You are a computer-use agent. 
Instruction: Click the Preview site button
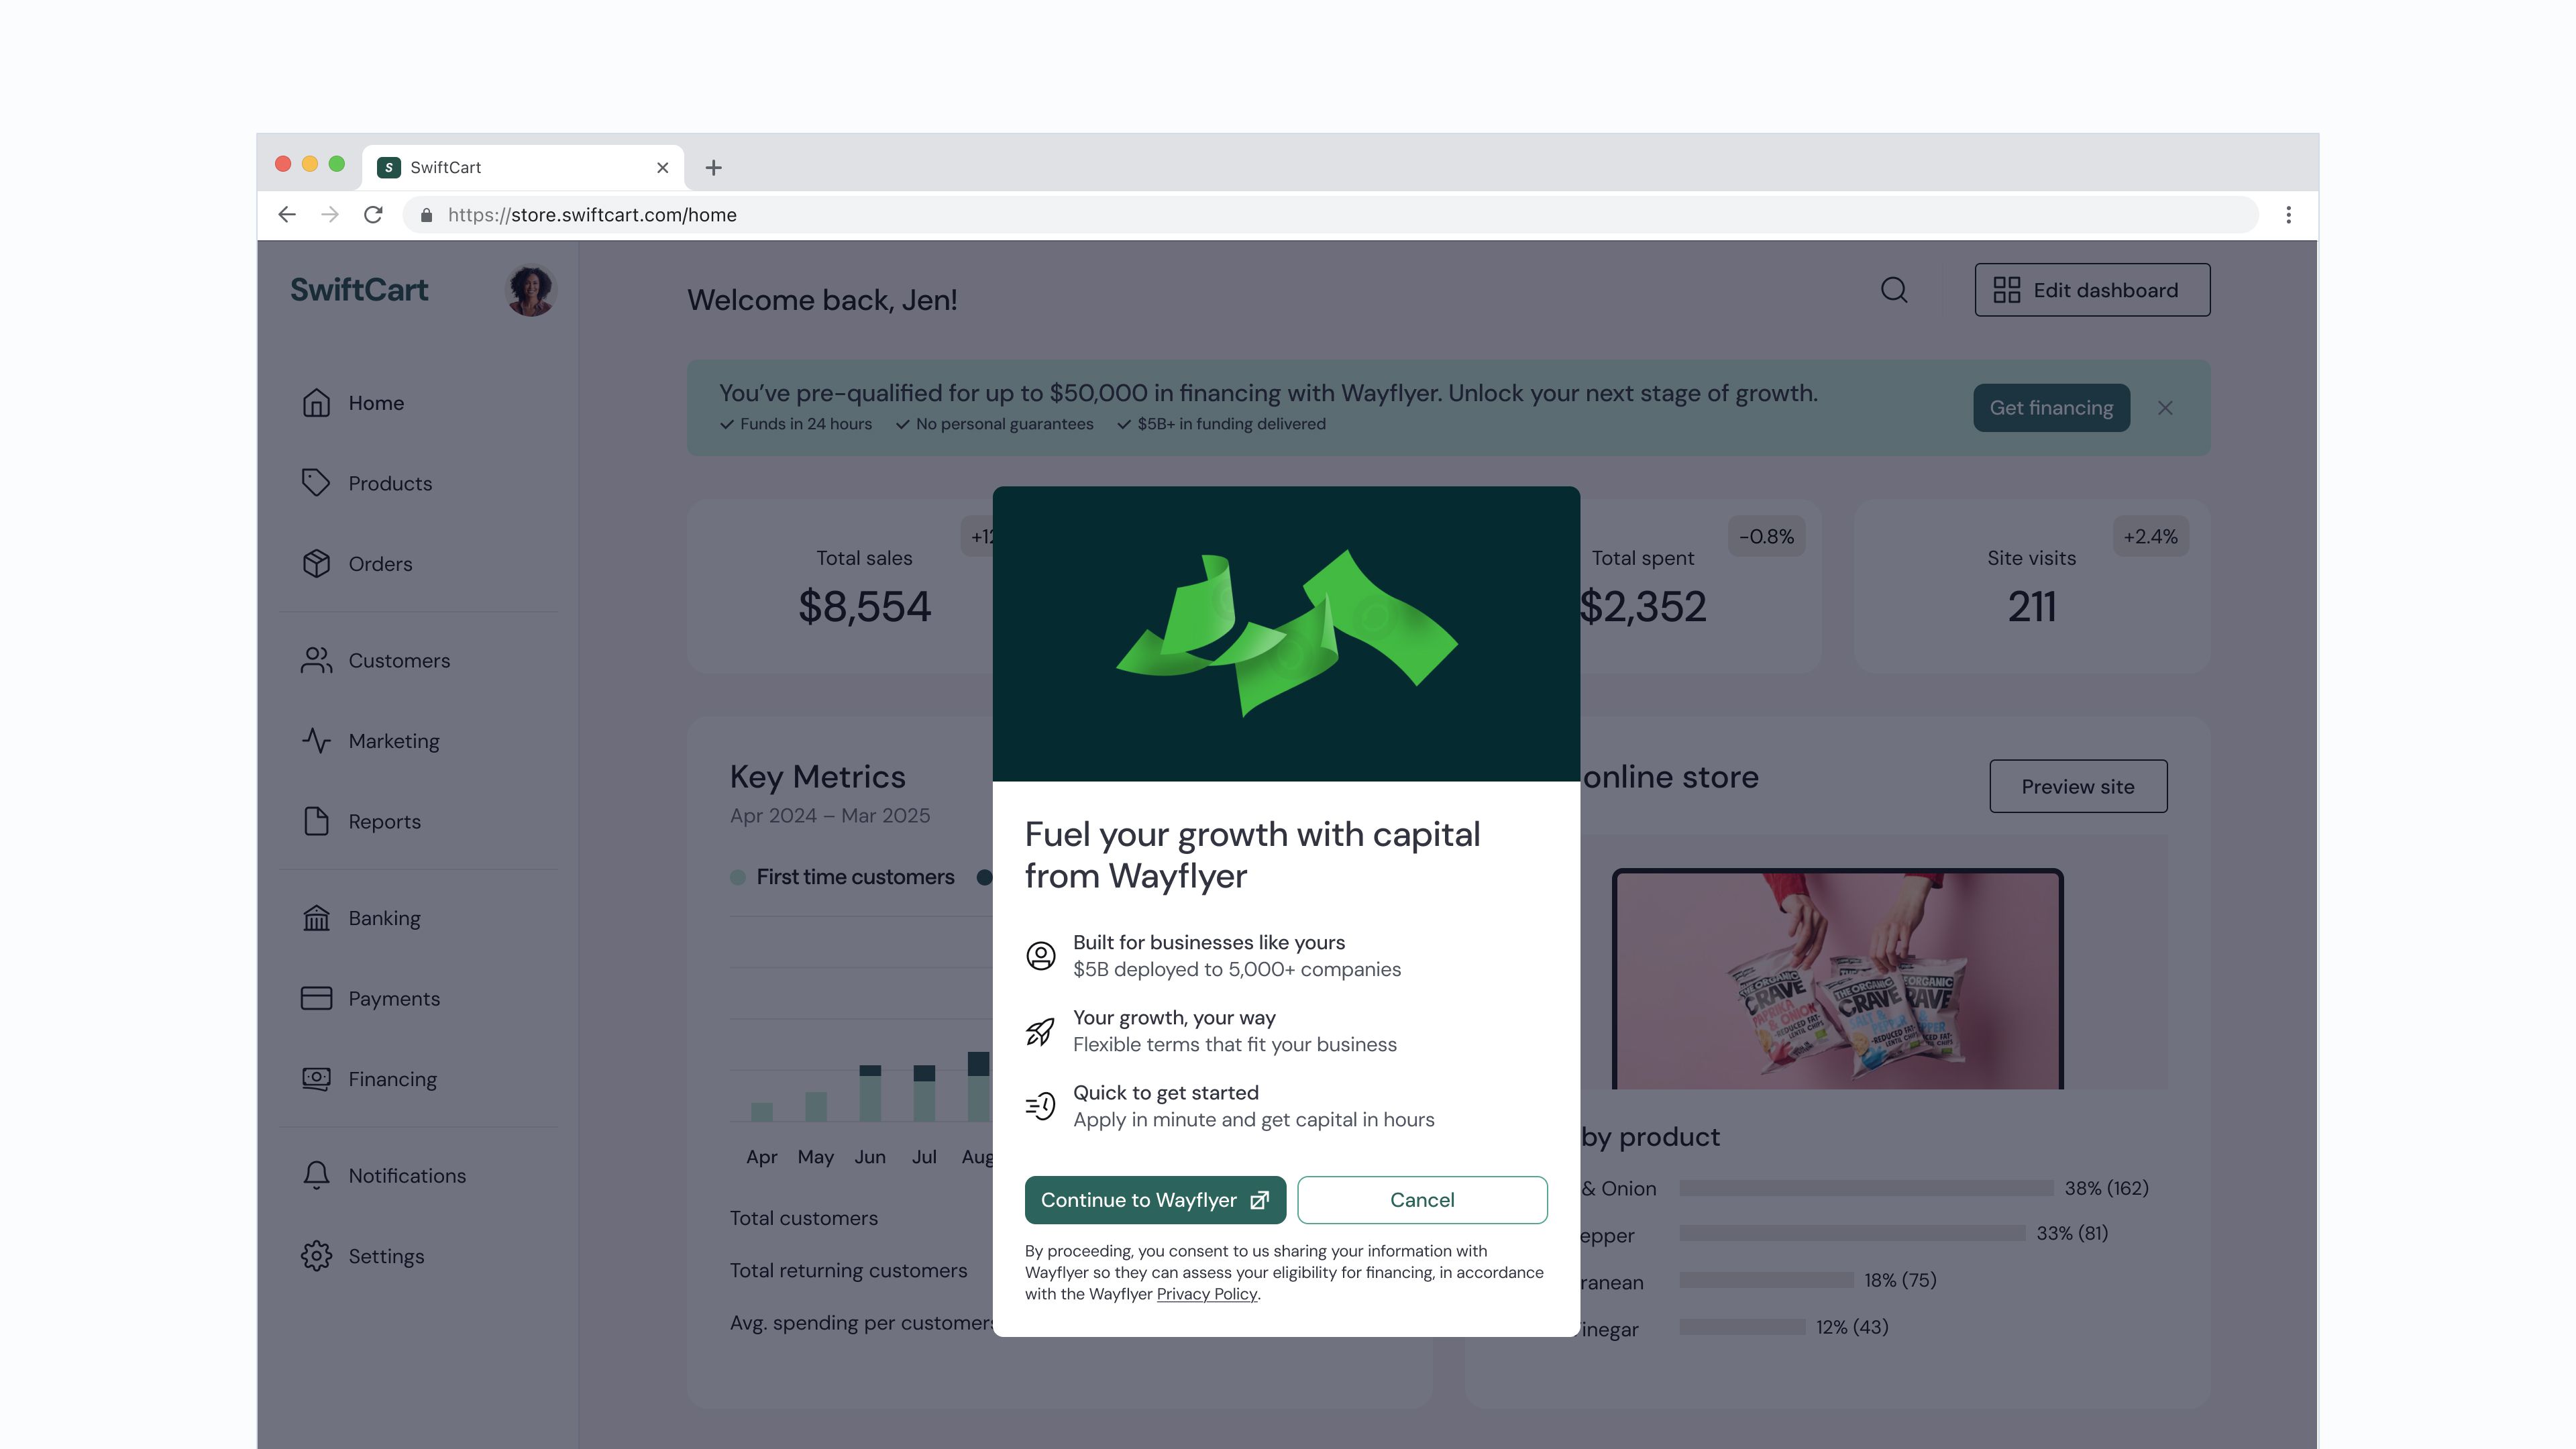pos(2078,786)
